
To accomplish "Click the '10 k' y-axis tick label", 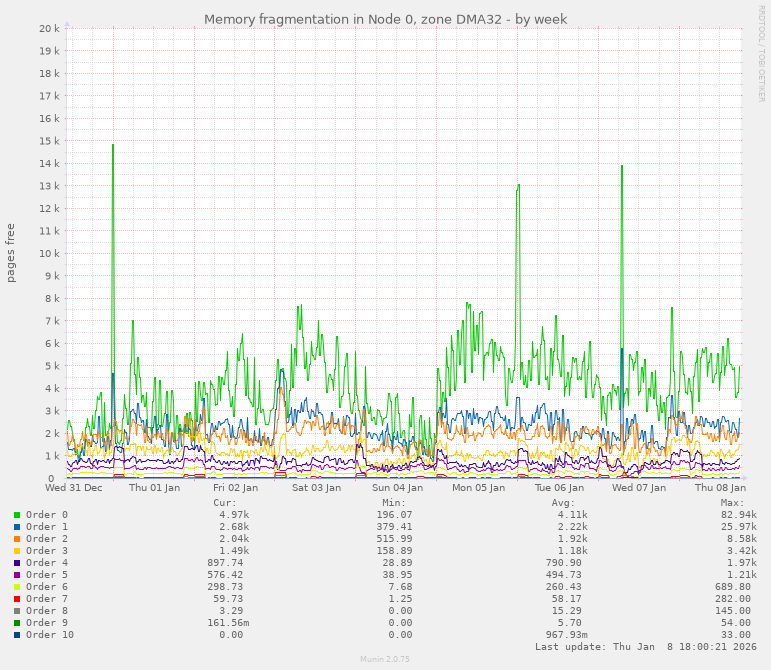I will (49, 254).
